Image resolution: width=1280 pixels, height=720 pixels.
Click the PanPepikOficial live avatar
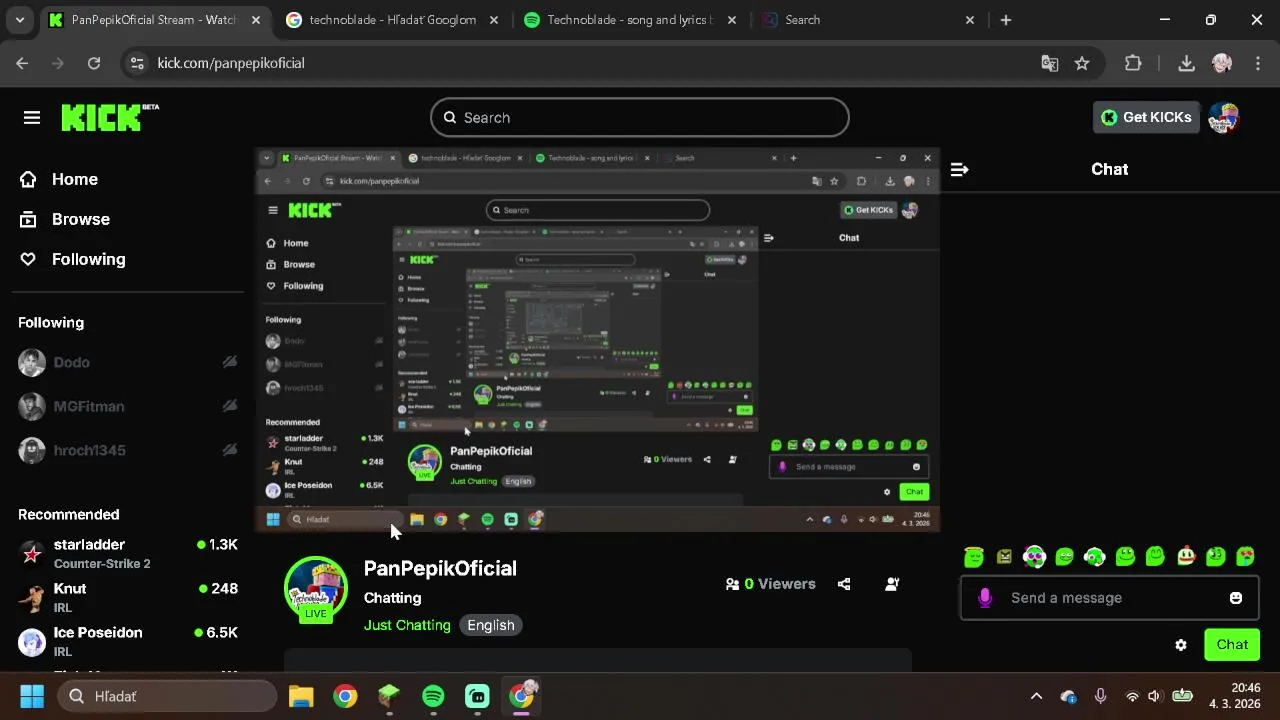(x=316, y=589)
